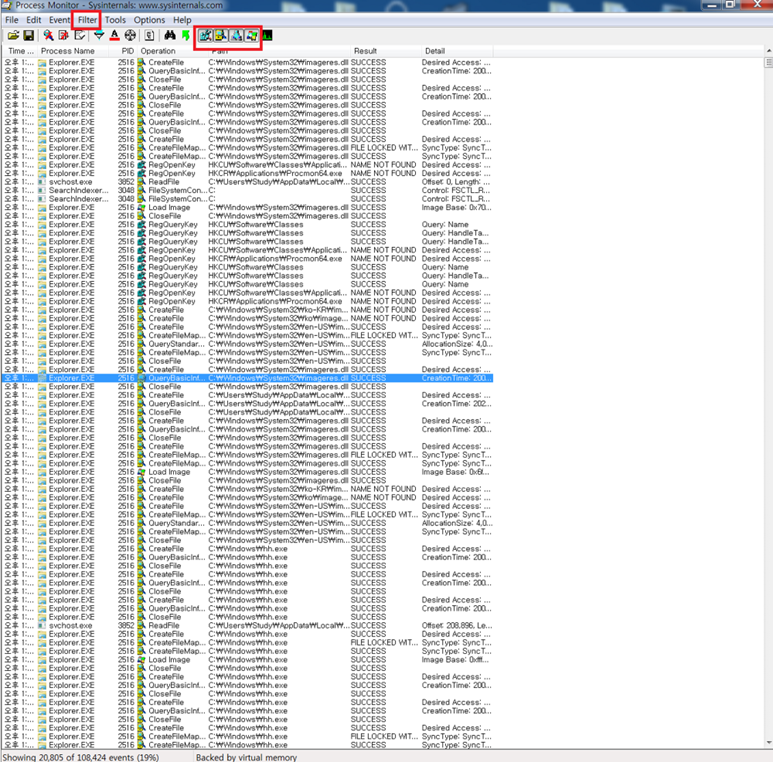Select svchost.exe ReadFile row with Offset: 208,896
Image resolution: width=773 pixels, height=762 pixels.
pyautogui.click(x=248, y=625)
